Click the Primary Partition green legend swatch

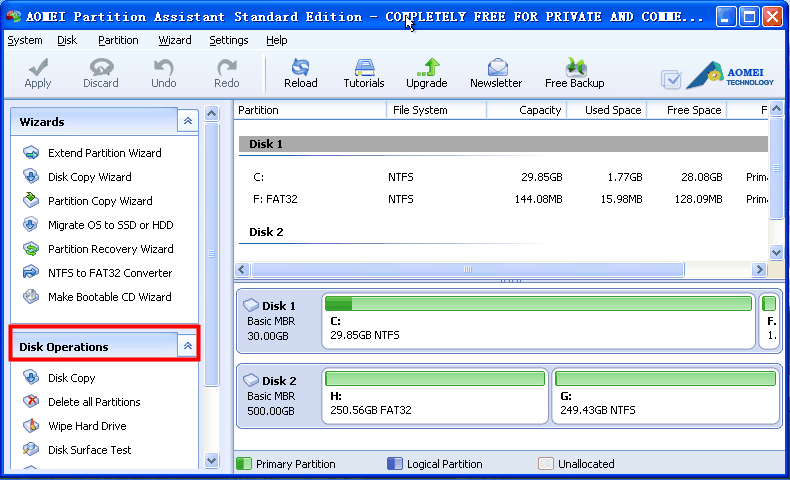click(x=244, y=463)
